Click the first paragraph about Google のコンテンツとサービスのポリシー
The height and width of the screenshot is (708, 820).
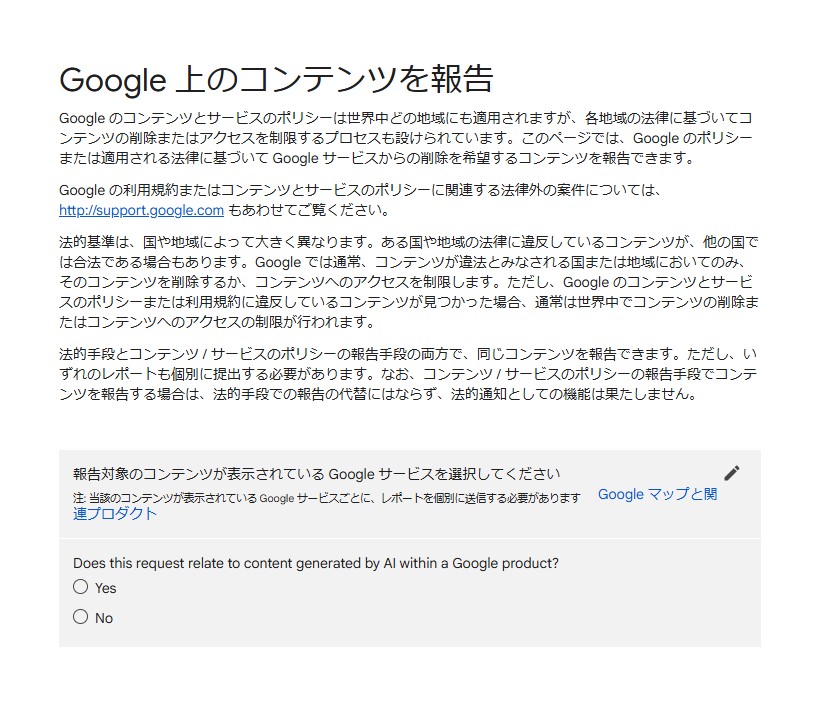406,138
